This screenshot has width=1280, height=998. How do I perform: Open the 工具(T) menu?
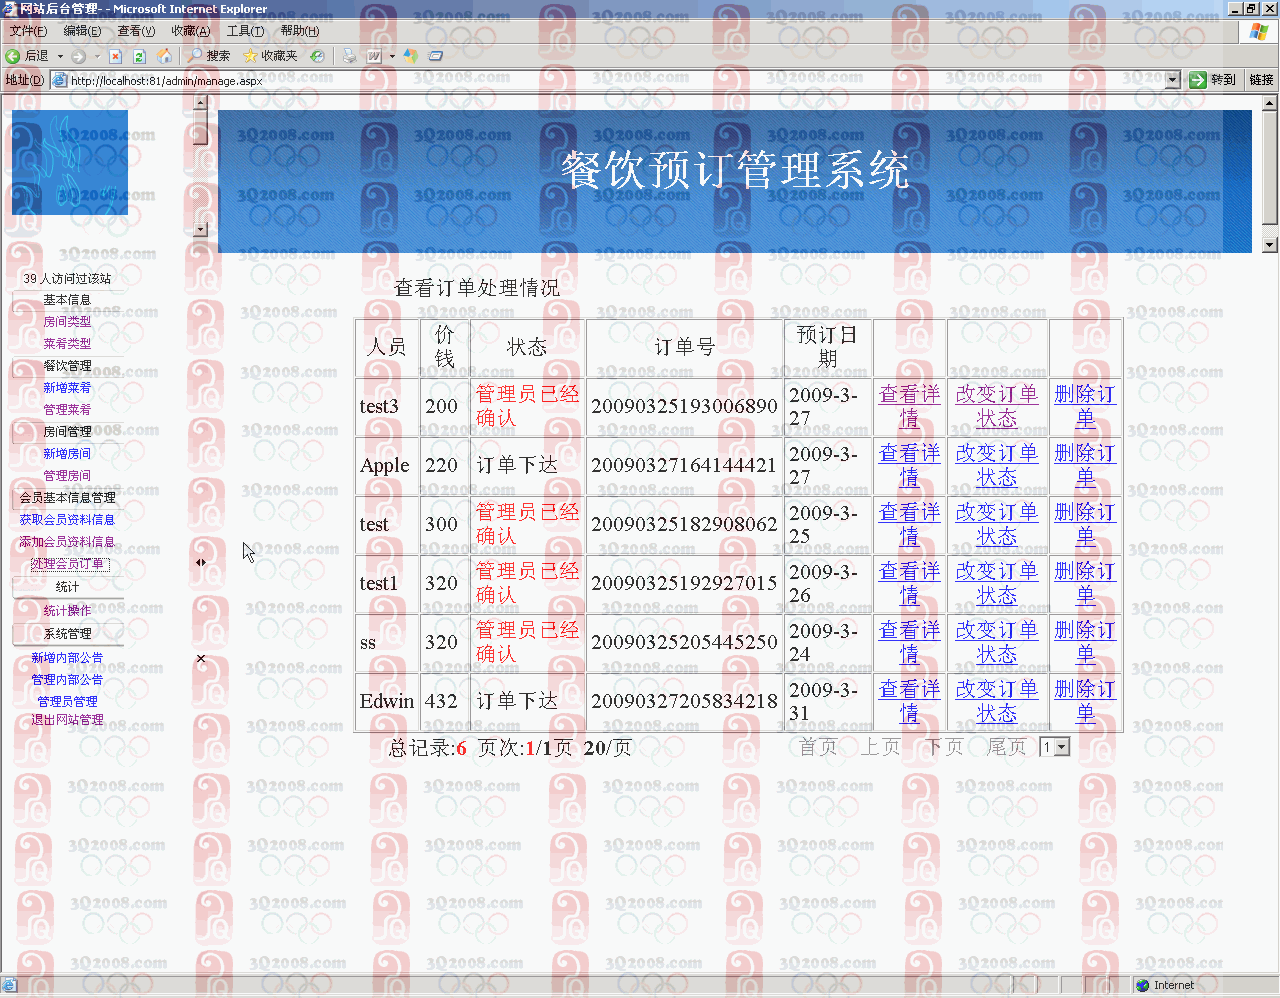(245, 31)
